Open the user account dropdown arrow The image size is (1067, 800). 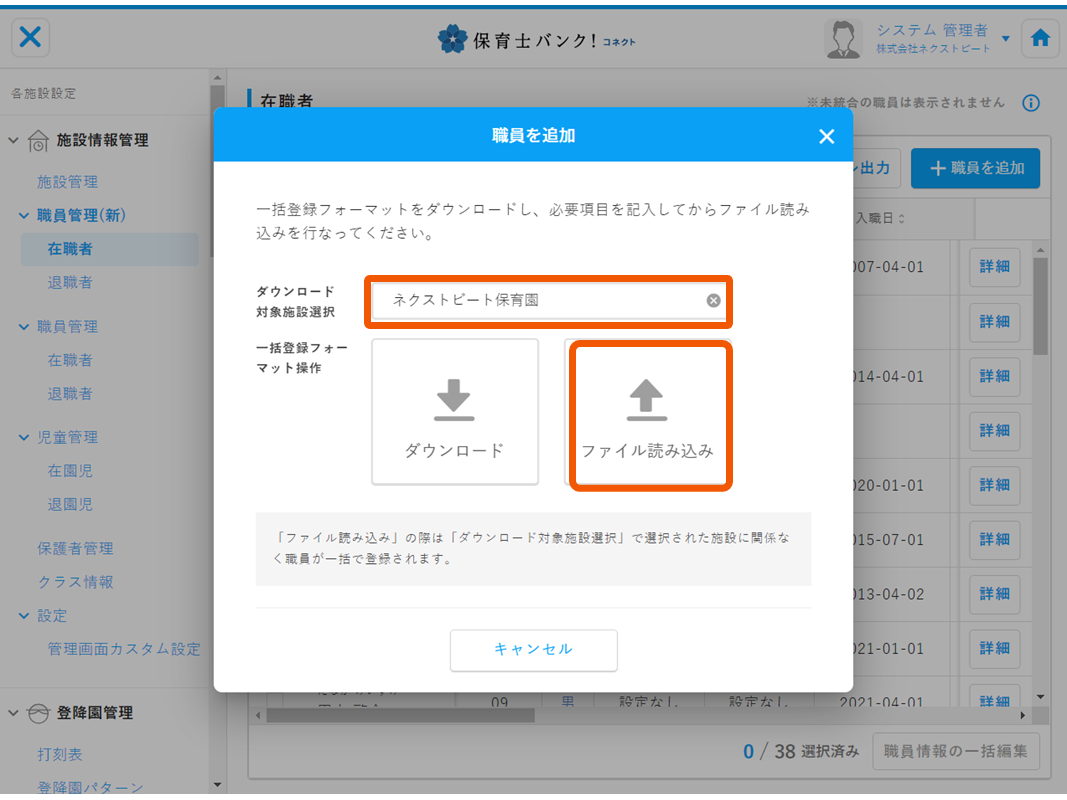coord(1006,39)
